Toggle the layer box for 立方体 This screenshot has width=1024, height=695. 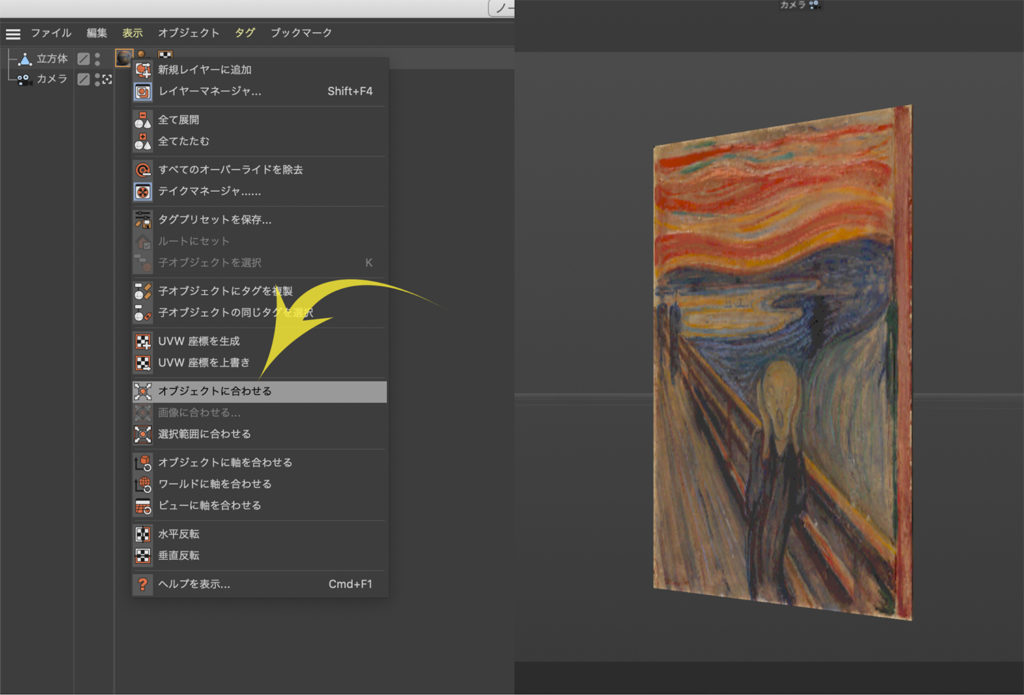tap(83, 59)
